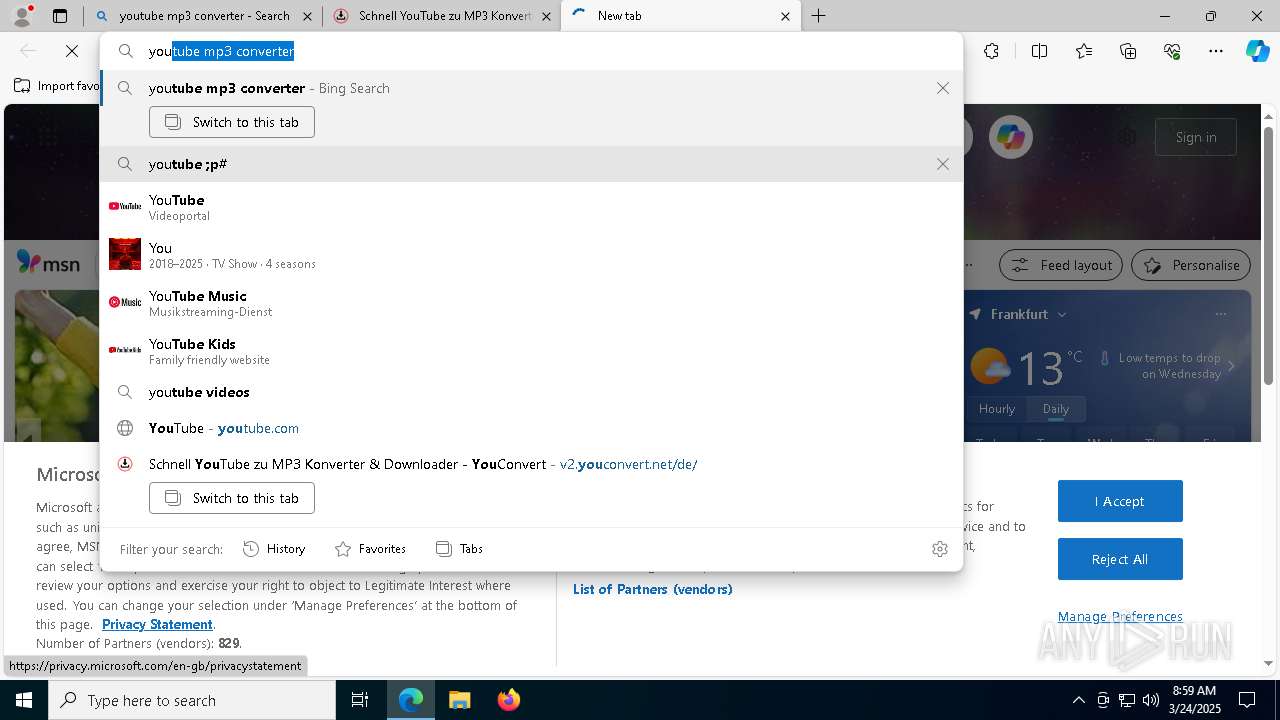Filter search by History
Image resolution: width=1280 pixels, height=720 pixels.
pos(274,549)
